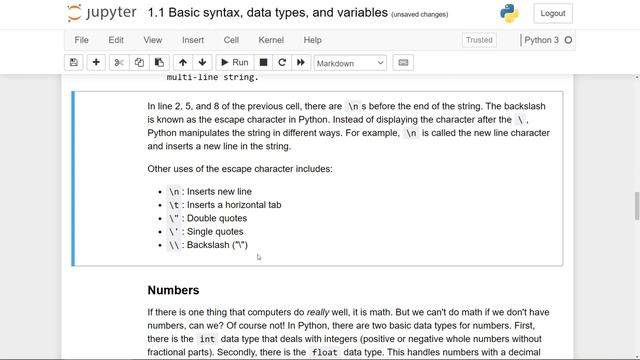Open the Cell menu
The height and width of the screenshot is (360, 640).
pos(231,40)
